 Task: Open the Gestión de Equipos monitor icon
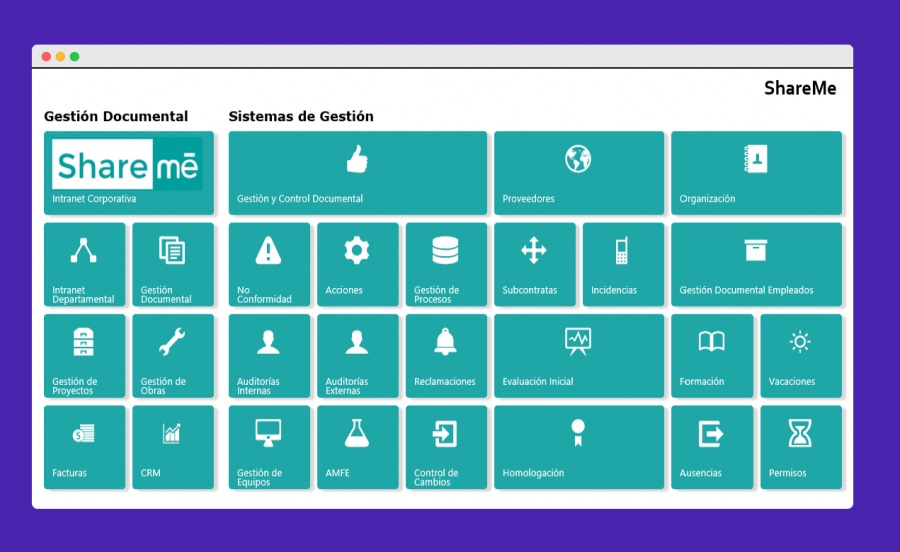[x=268, y=433]
